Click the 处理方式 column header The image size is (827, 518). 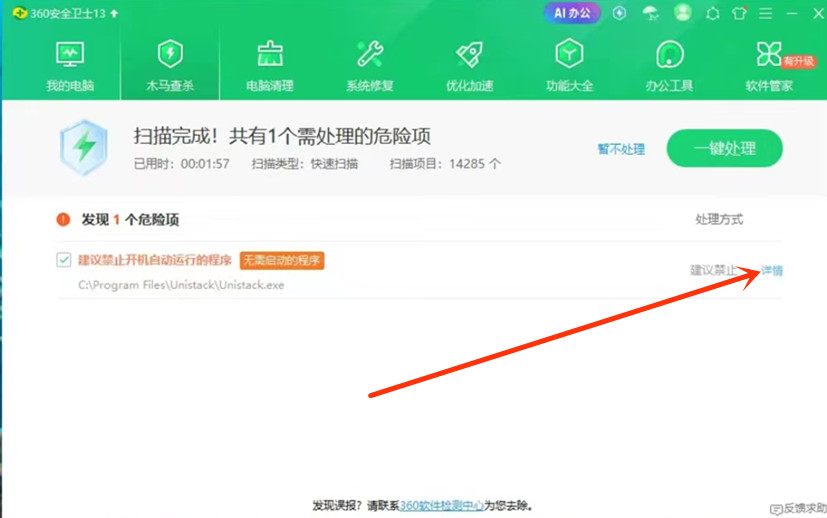(719, 219)
